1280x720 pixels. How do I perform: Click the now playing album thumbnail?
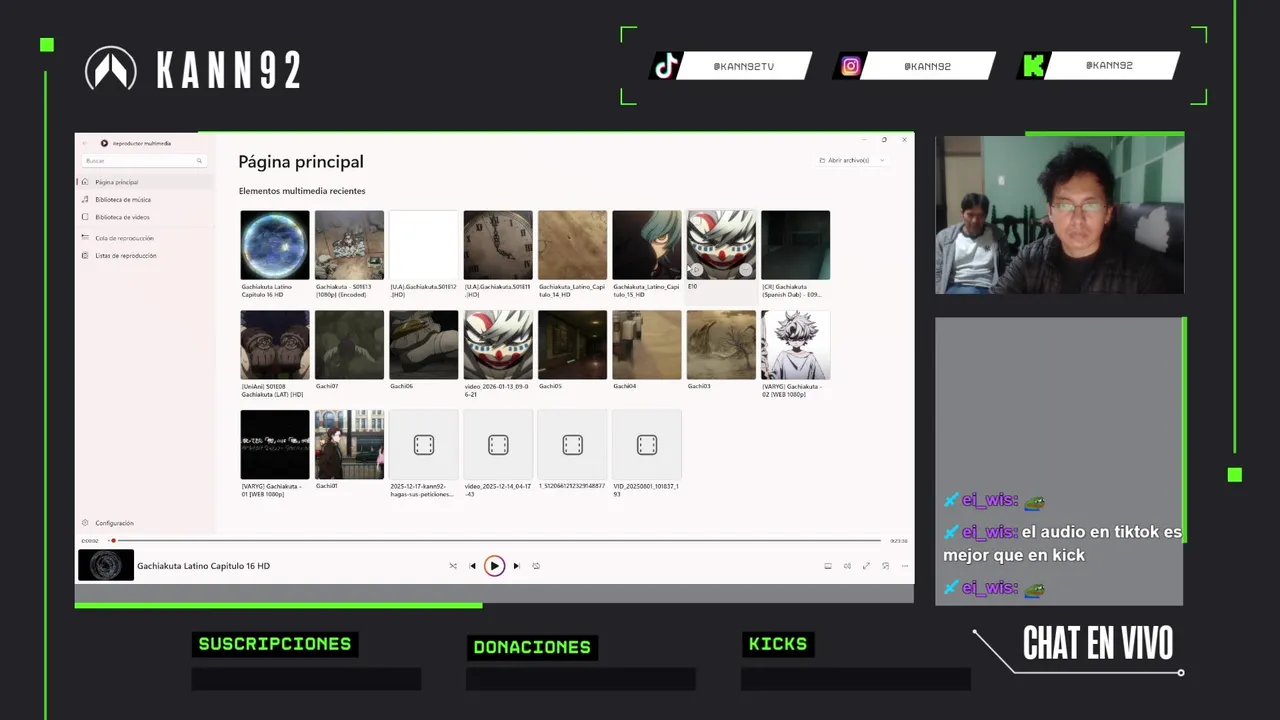pos(106,565)
